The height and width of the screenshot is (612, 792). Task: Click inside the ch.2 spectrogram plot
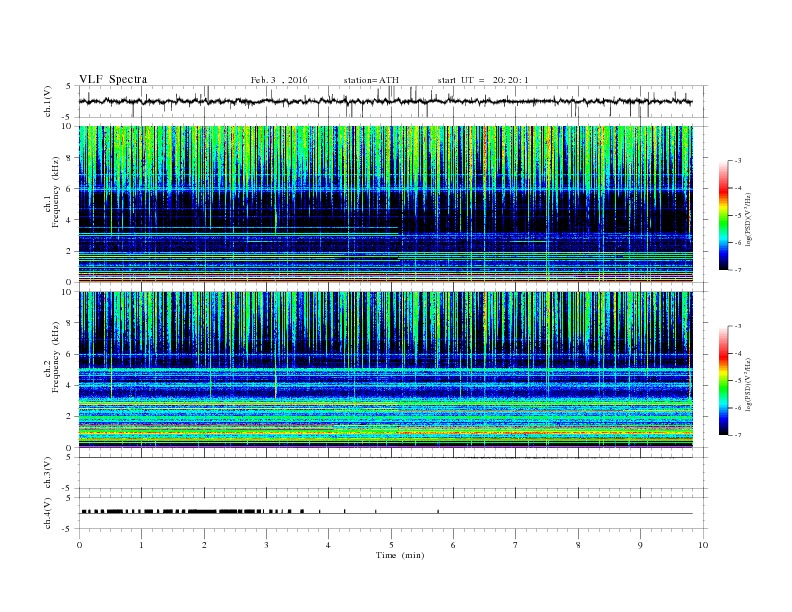tap(386, 370)
